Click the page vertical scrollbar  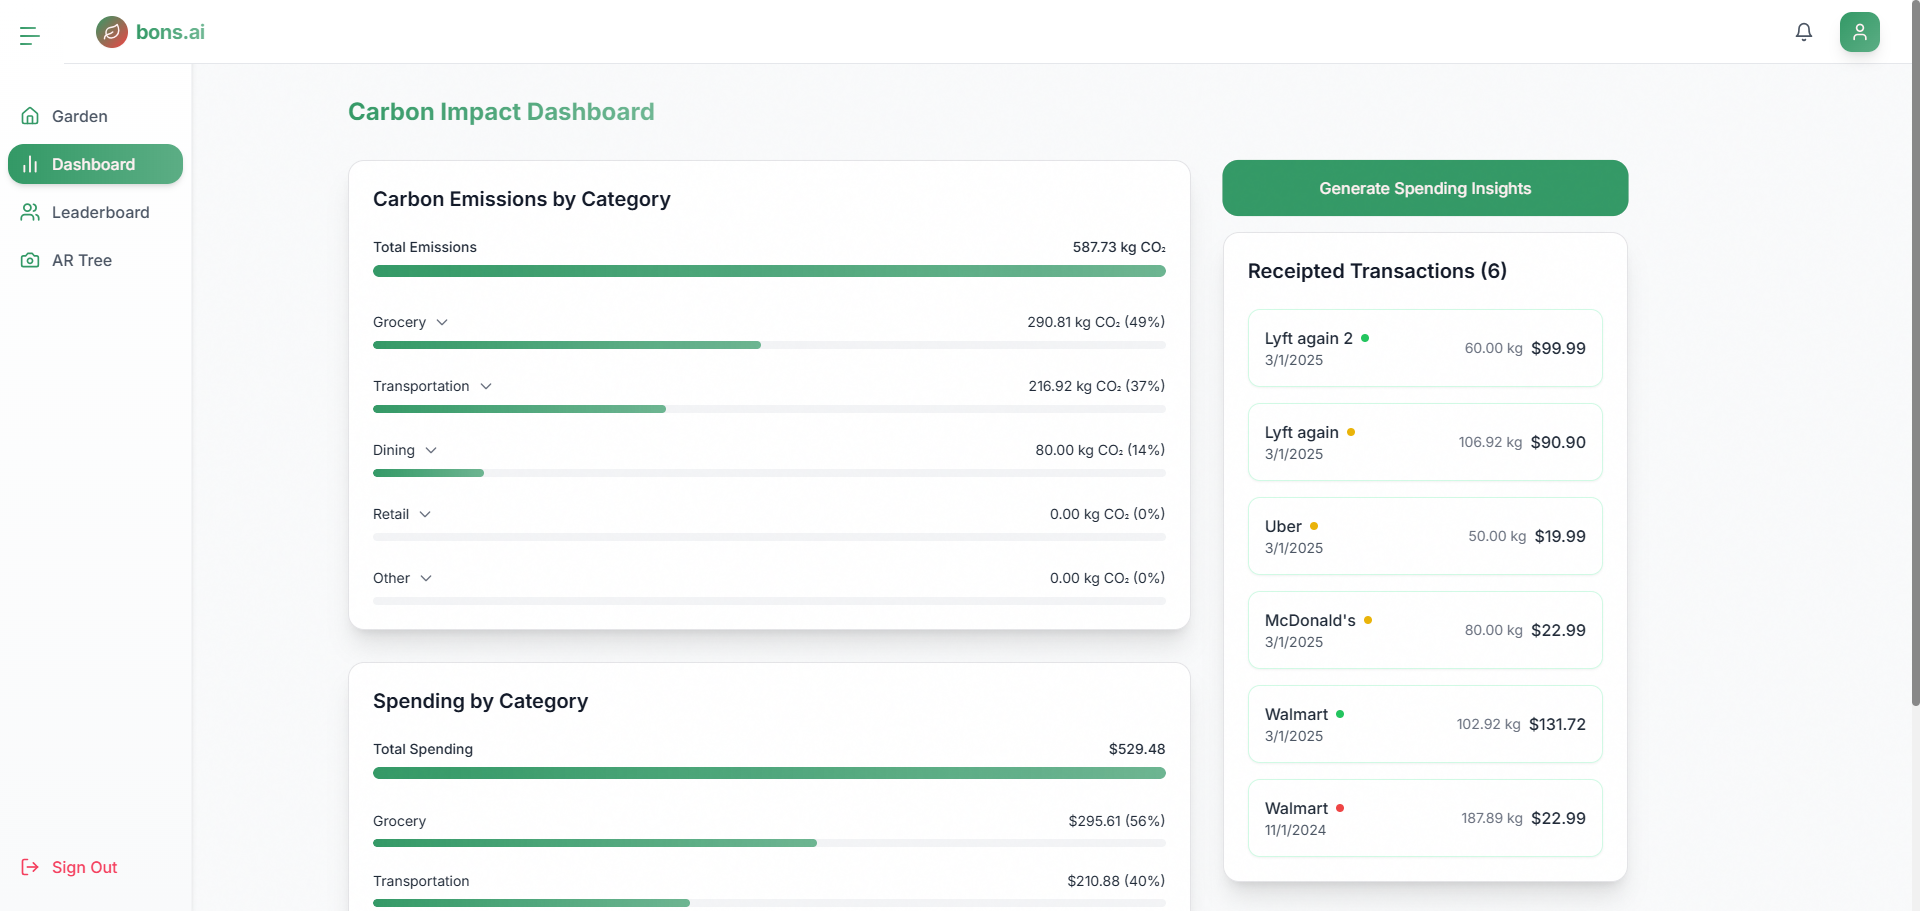pyautogui.click(x=1915, y=355)
